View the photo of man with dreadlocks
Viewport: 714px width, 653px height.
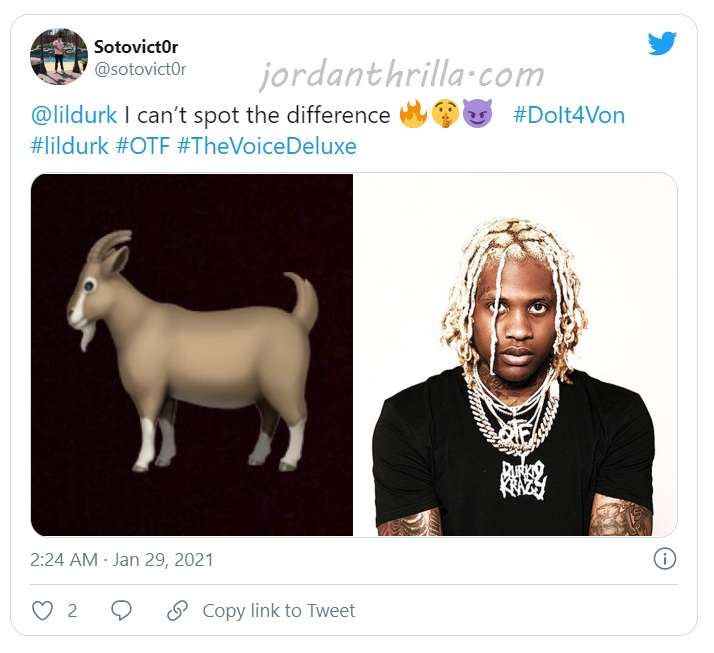click(x=515, y=354)
